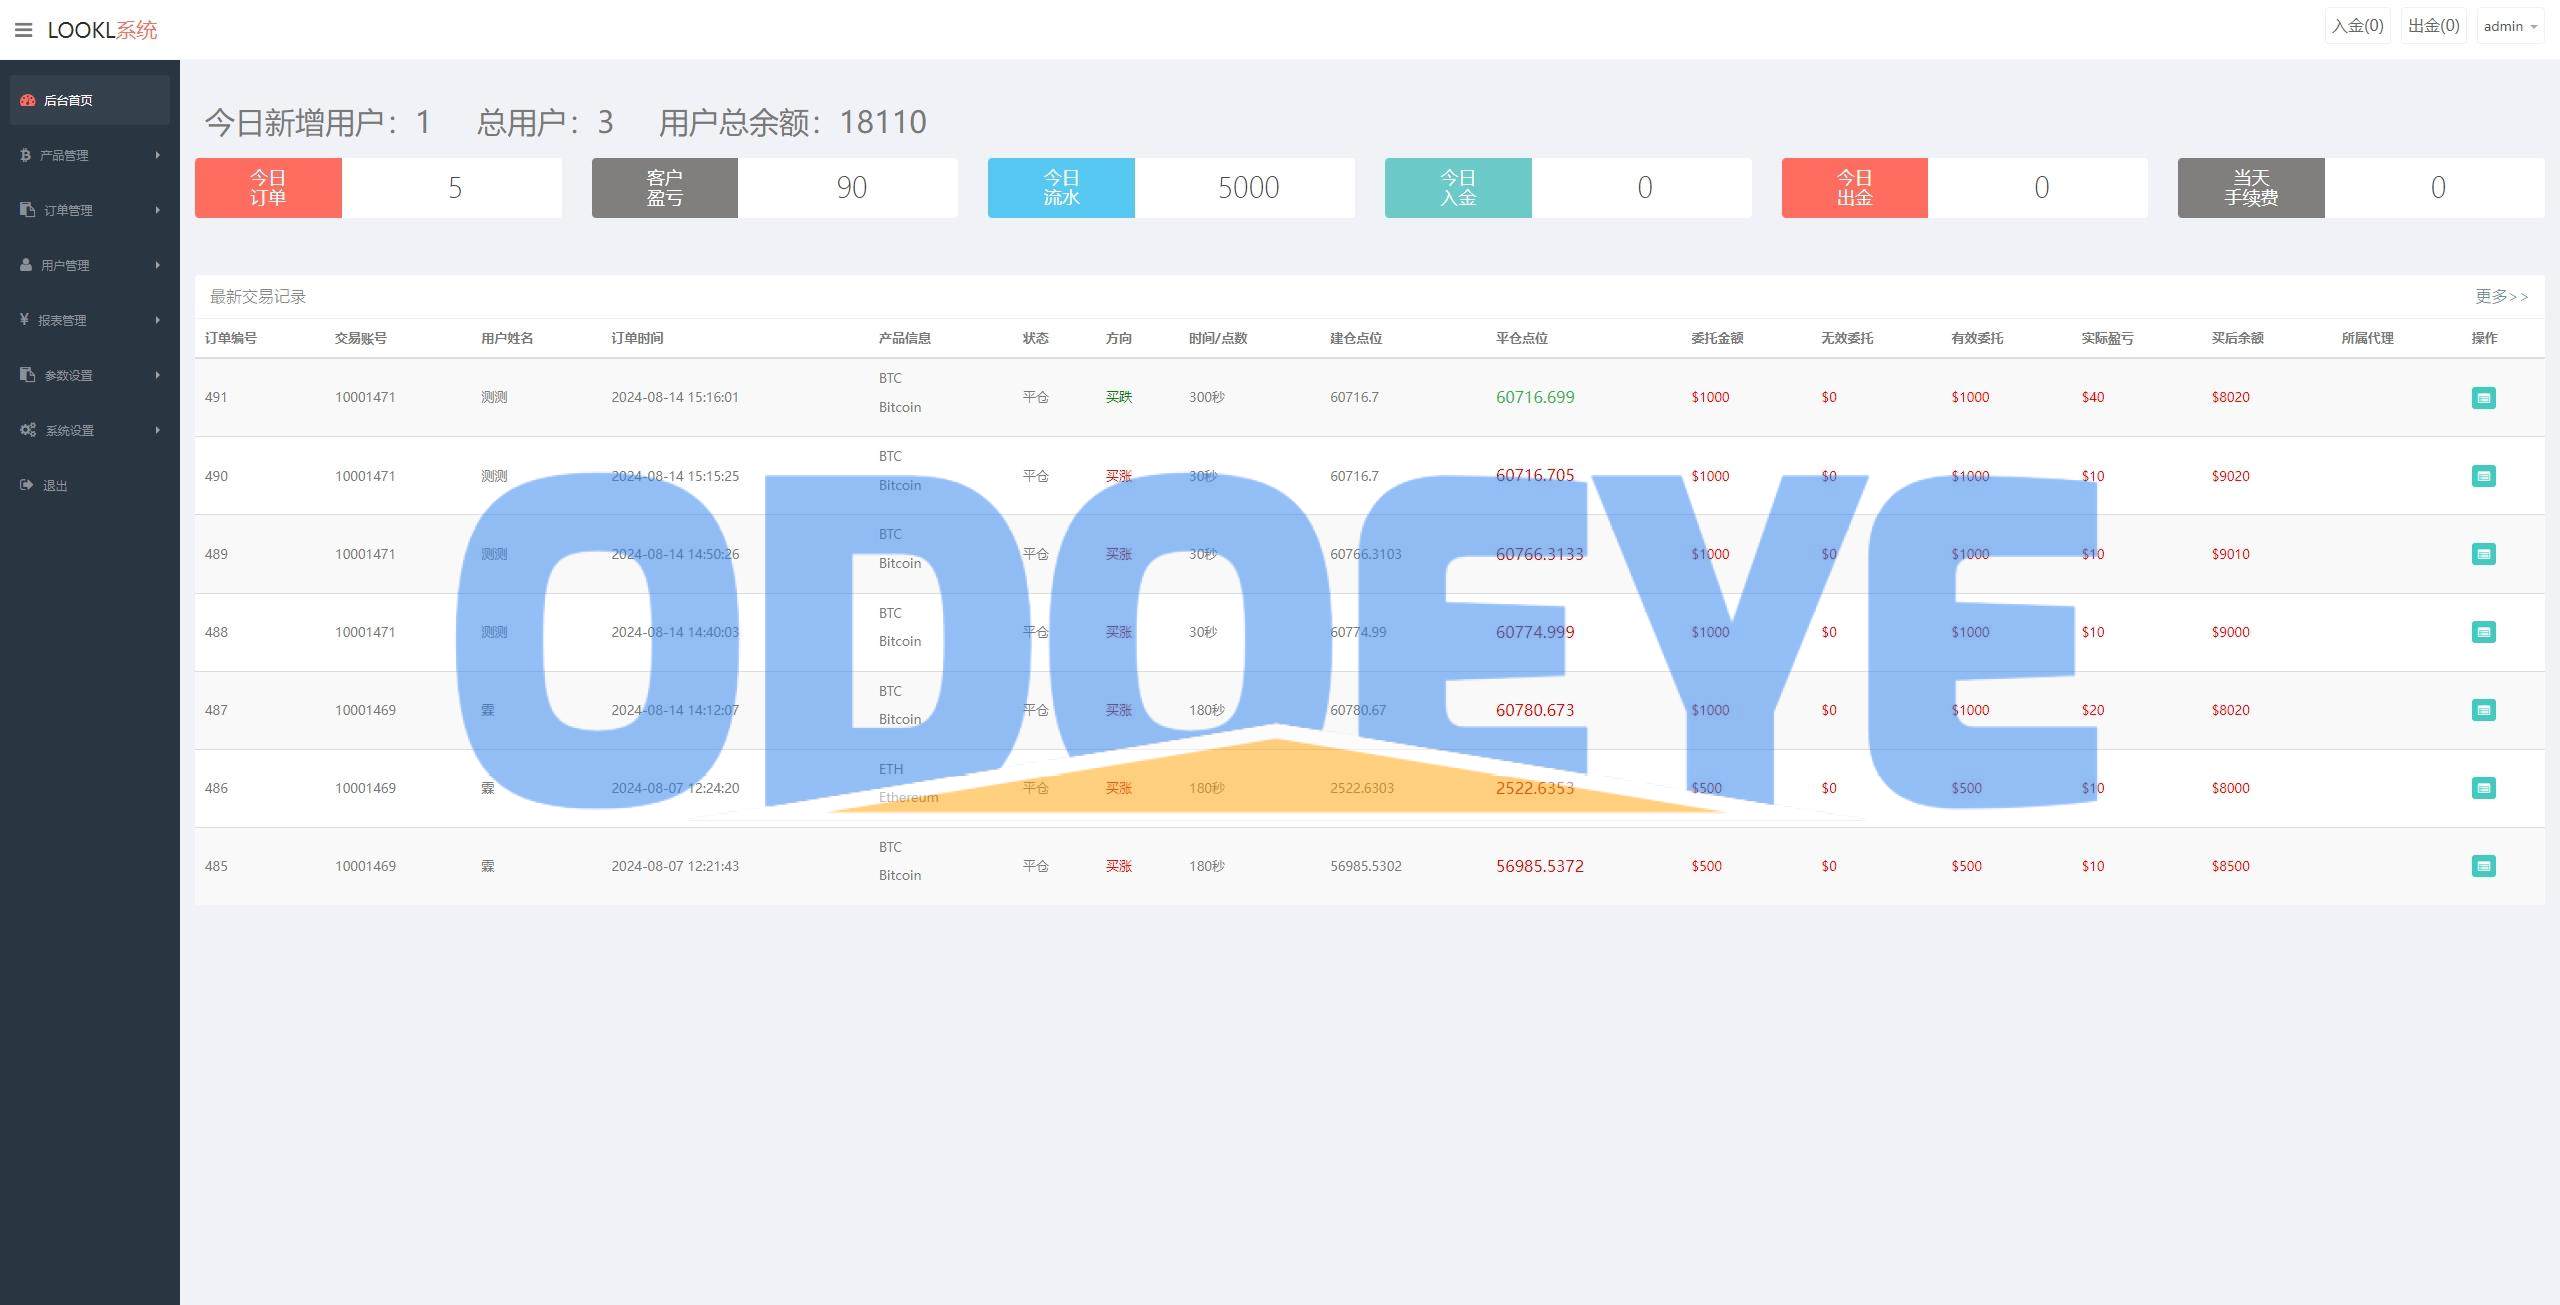Expand 产品管理 submenu in sidebar
This screenshot has height=1305, width=2560.
tap(90, 155)
